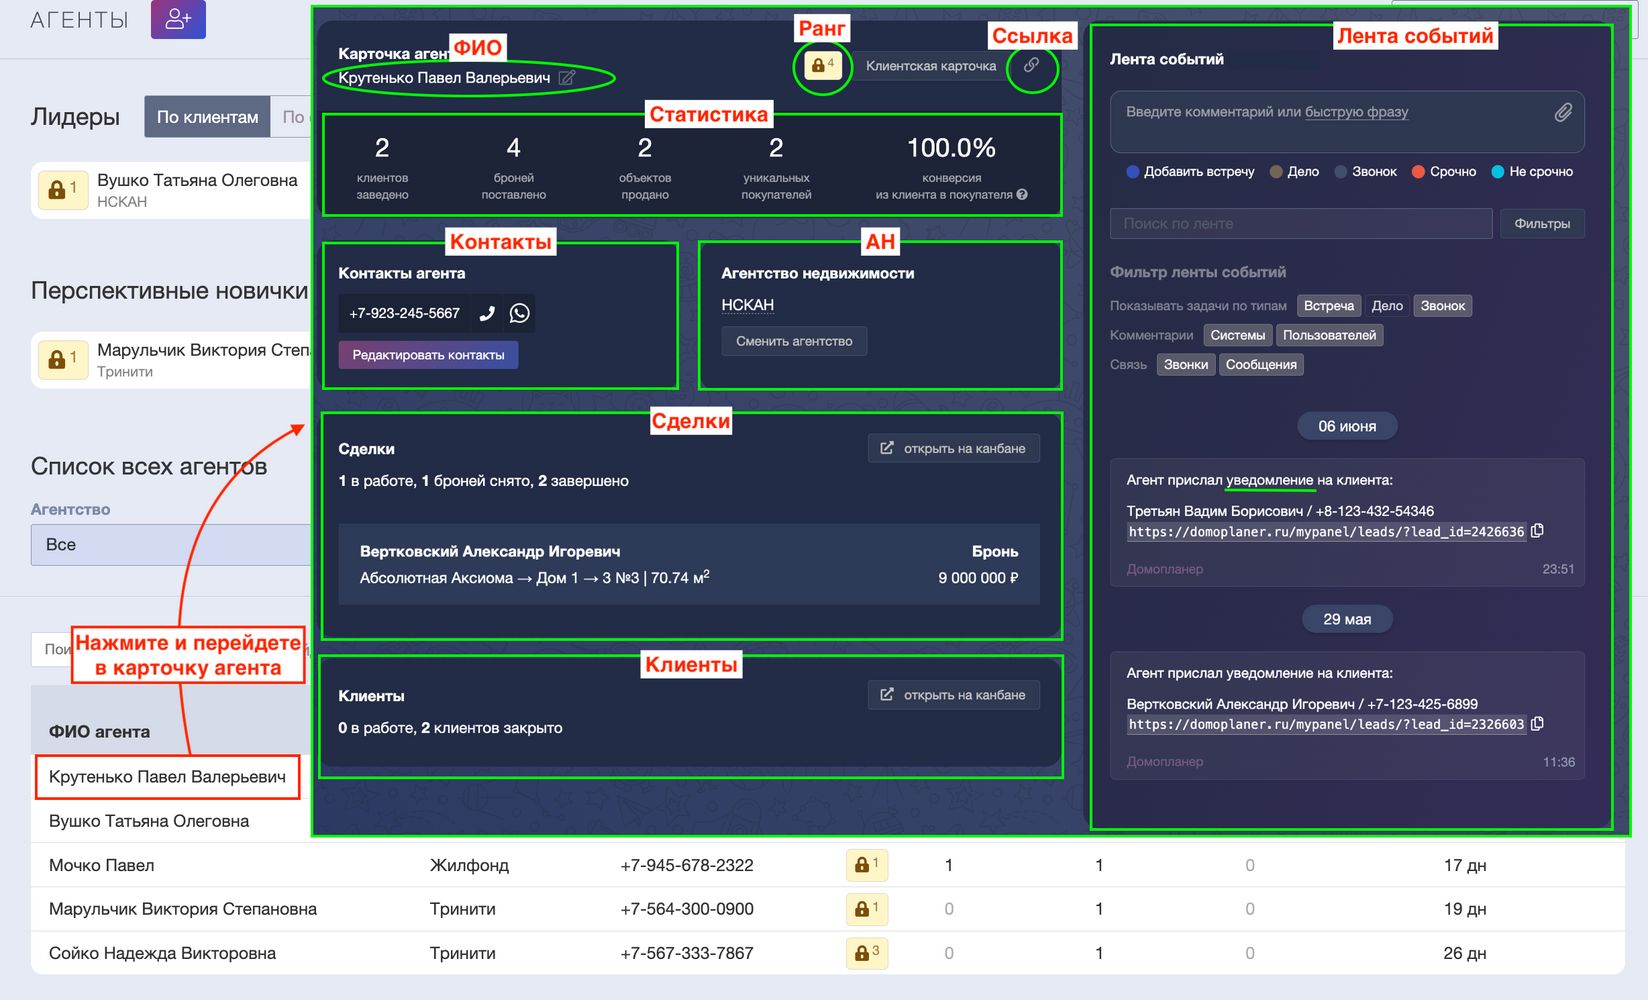This screenshot has width=1648, height=1000.
Task: Open agent Крутенько Павел Валерьевич in list
Action: [167, 777]
